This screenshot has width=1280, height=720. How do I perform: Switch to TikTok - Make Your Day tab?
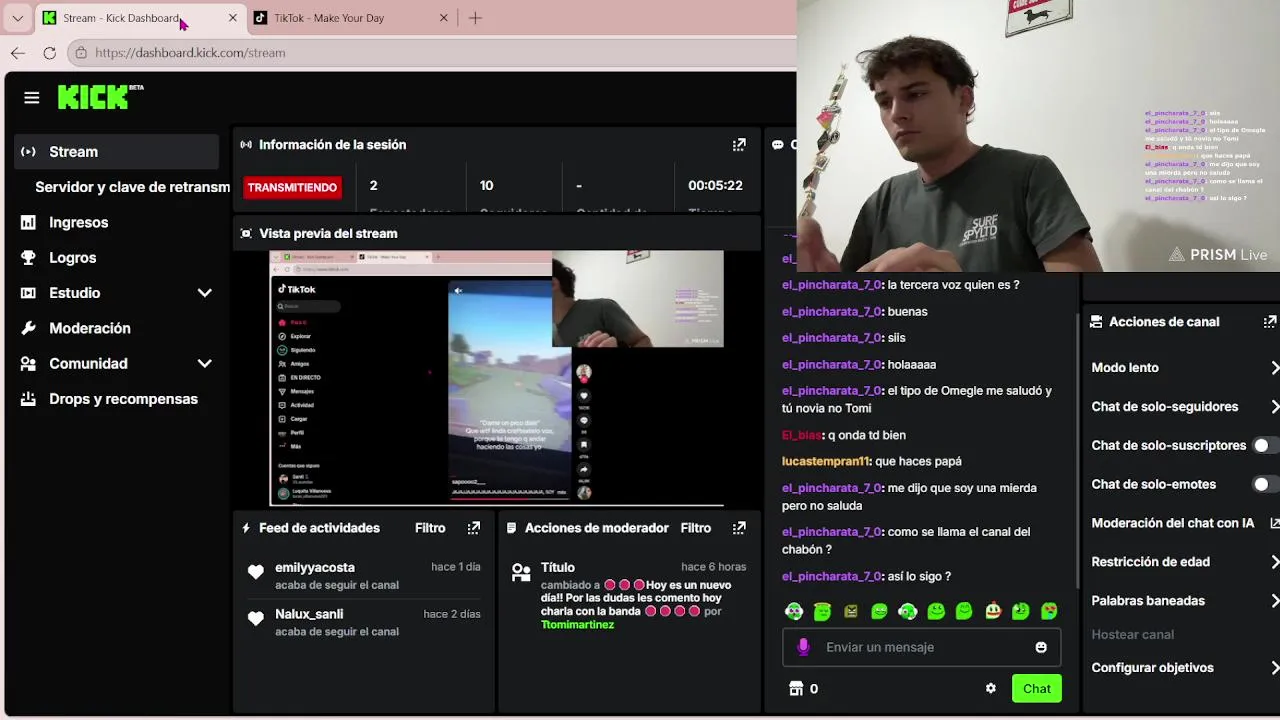pyautogui.click(x=351, y=18)
